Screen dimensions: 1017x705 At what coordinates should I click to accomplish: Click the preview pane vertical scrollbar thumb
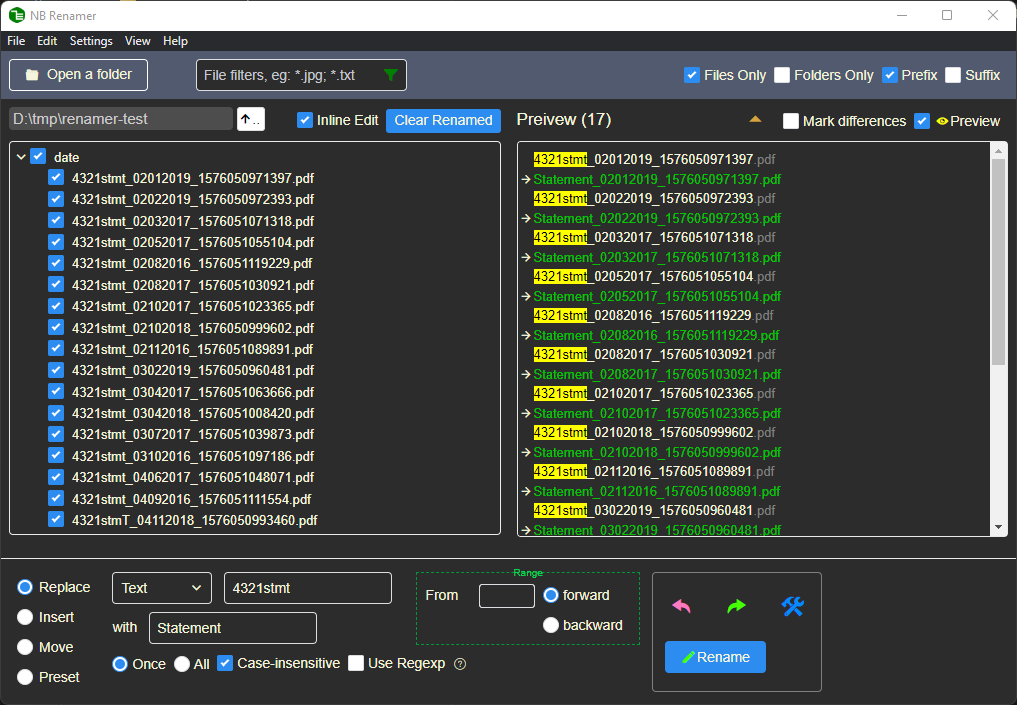[998, 263]
